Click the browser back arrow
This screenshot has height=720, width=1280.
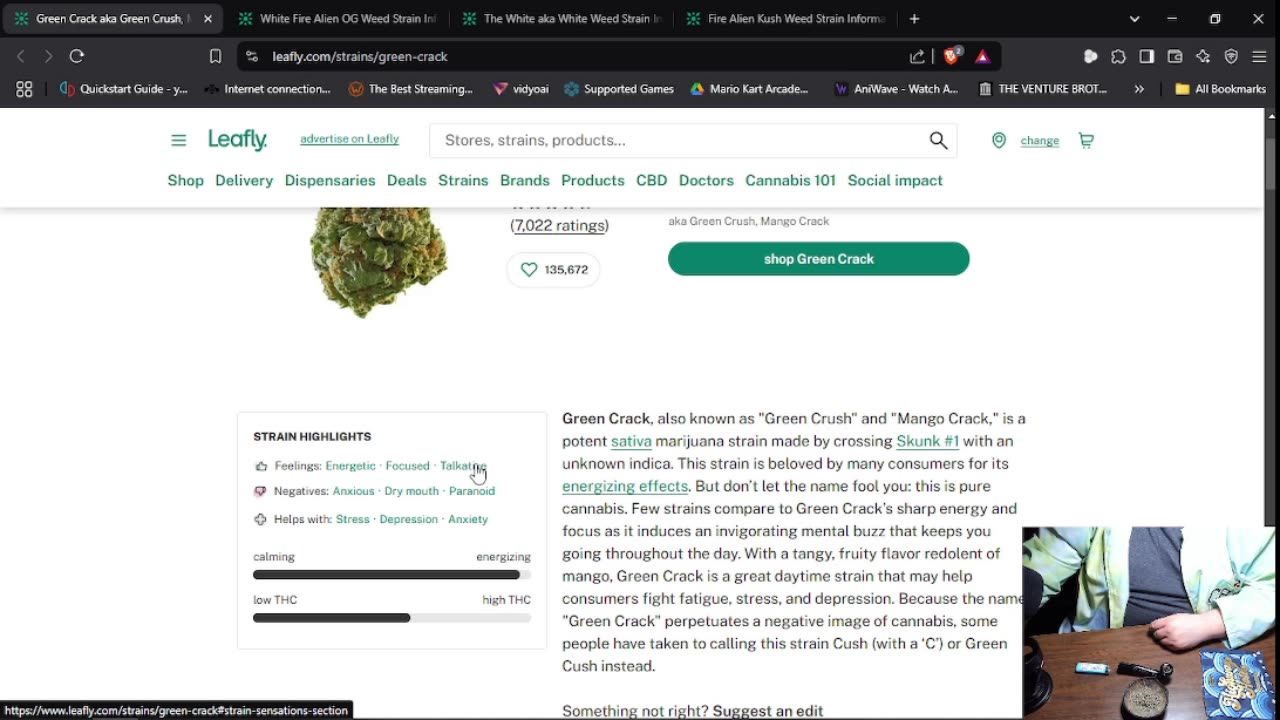click(x=21, y=57)
